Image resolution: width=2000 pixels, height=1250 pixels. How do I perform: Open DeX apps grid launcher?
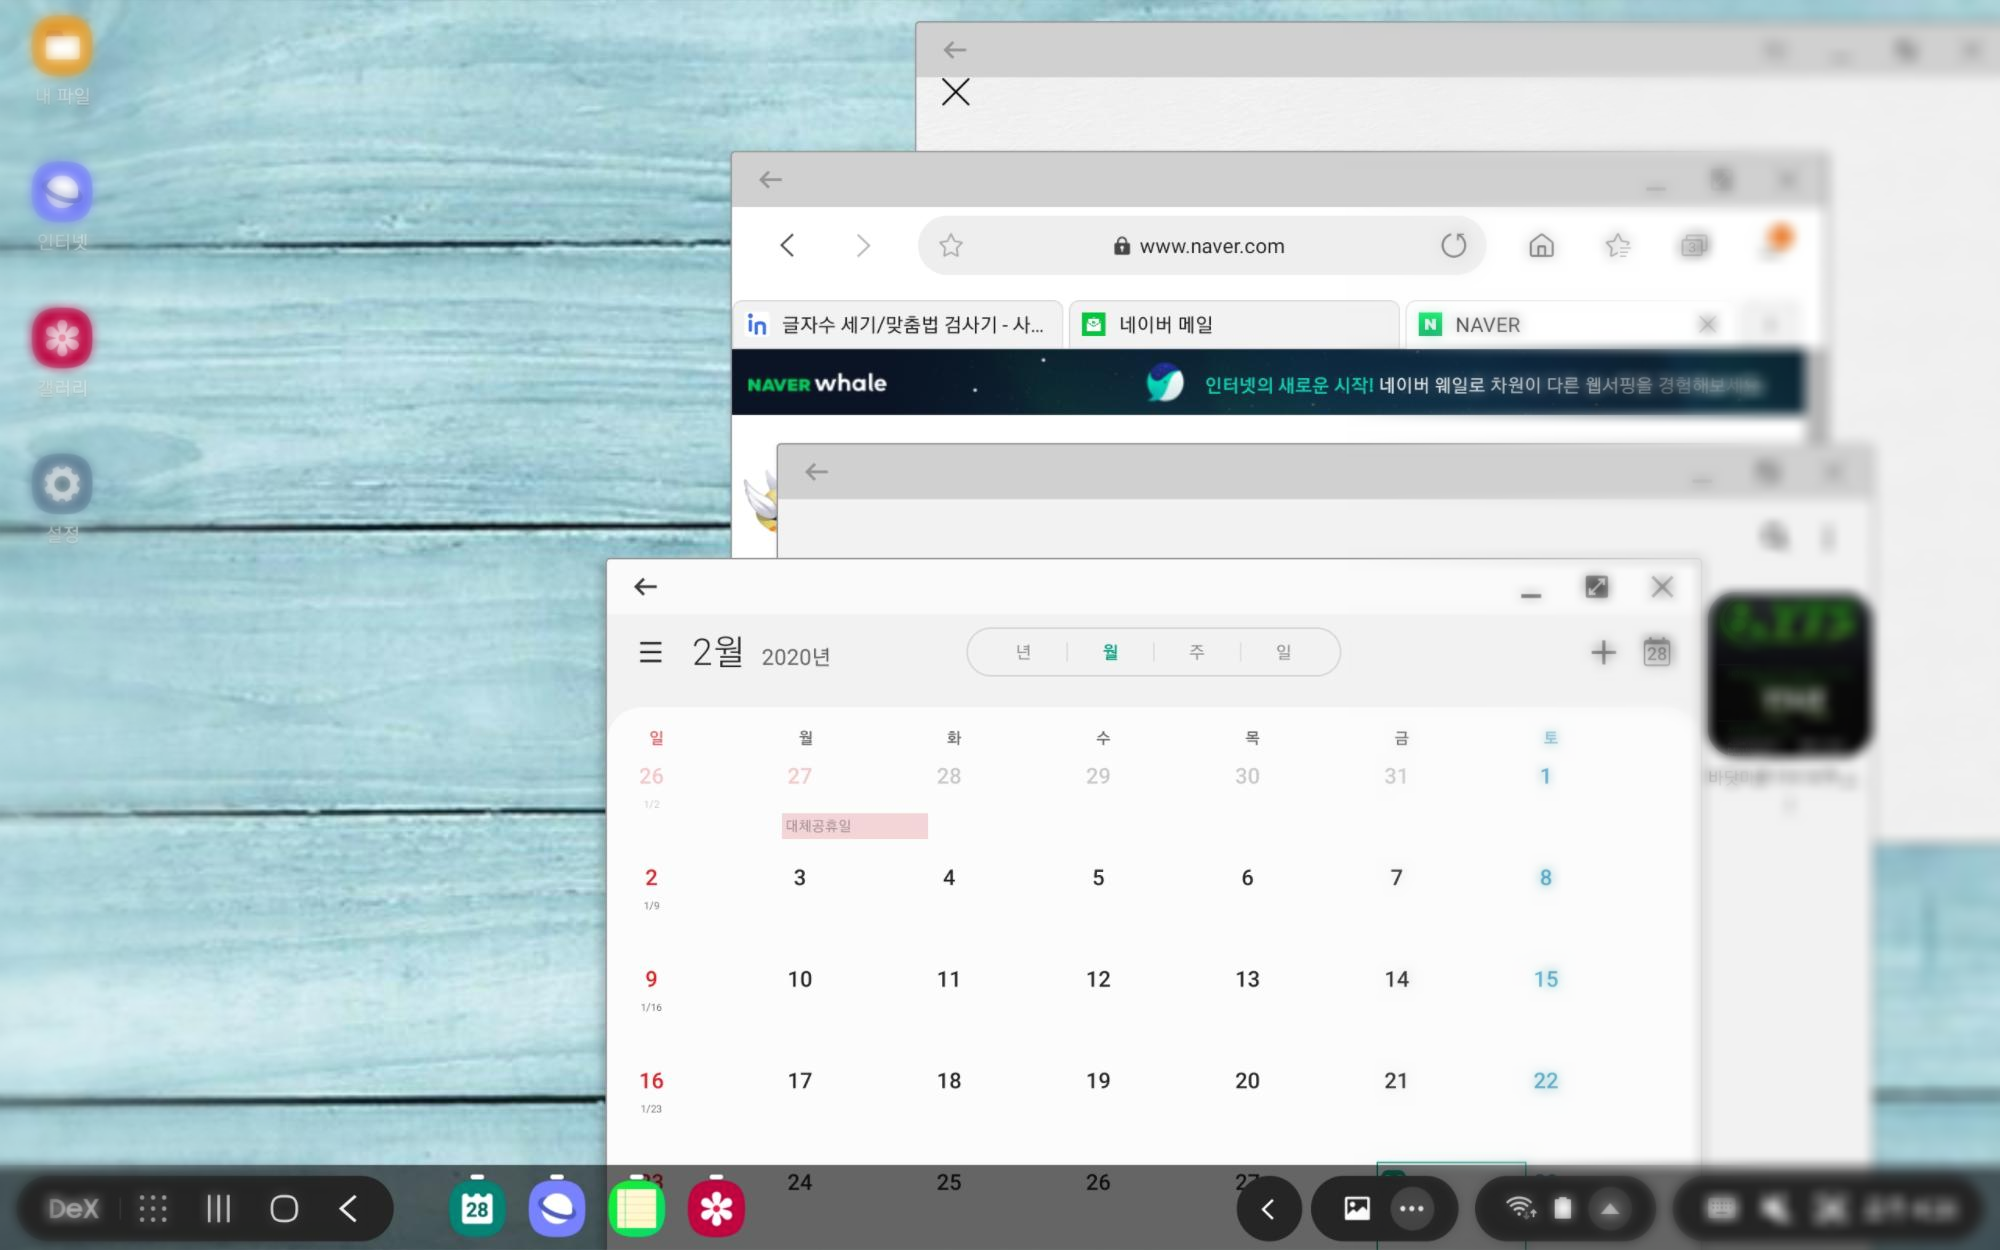pyautogui.click(x=153, y=1209)
